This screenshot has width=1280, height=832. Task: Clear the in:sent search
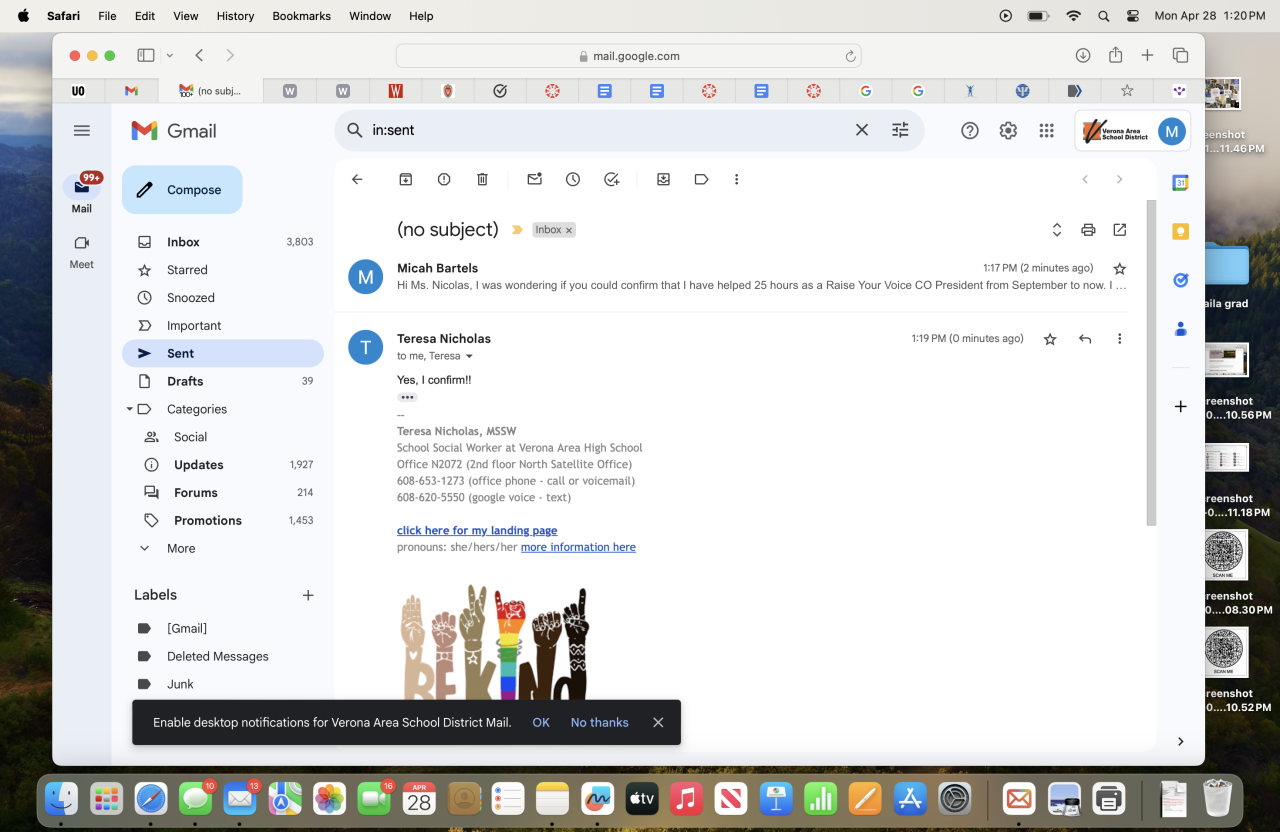(x=862, y=130)
